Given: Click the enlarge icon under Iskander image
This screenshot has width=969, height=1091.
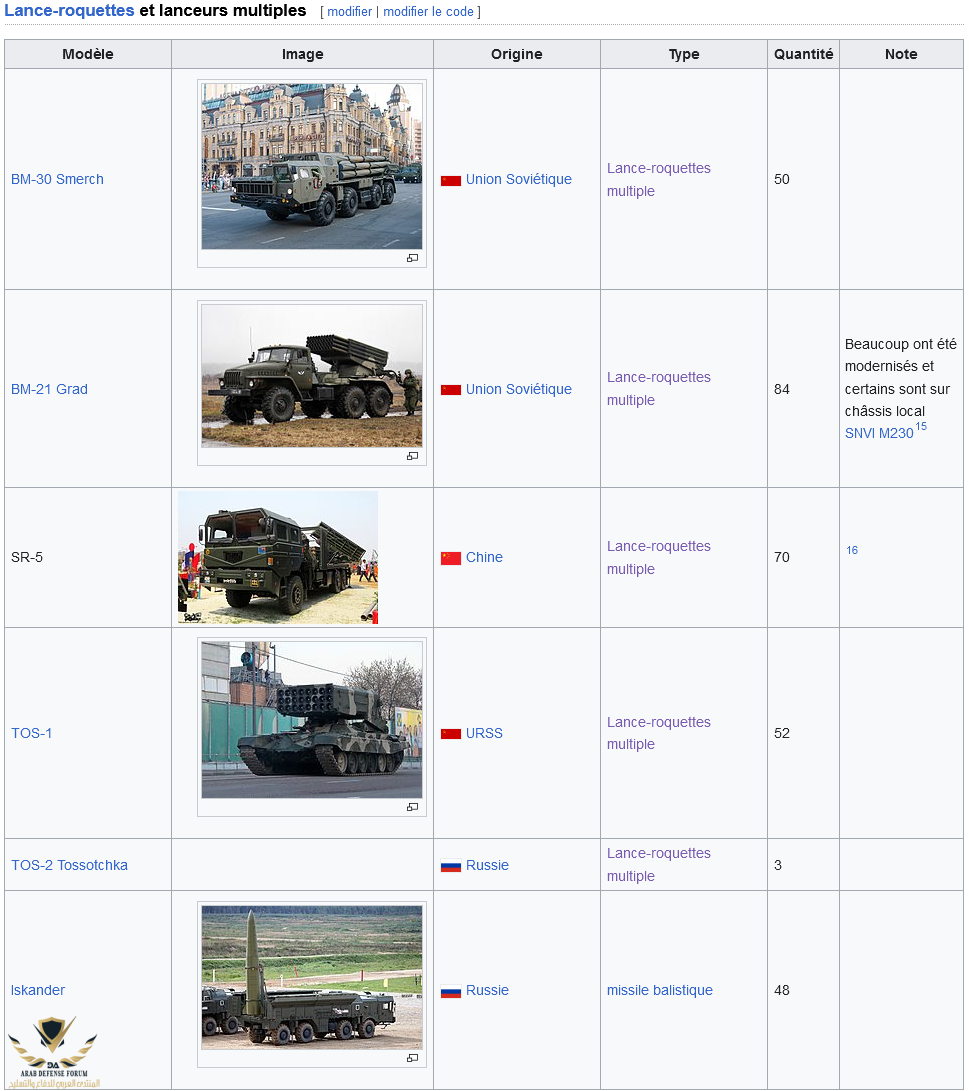Looking at the screenshot, I should click(x=412, y=1058).
